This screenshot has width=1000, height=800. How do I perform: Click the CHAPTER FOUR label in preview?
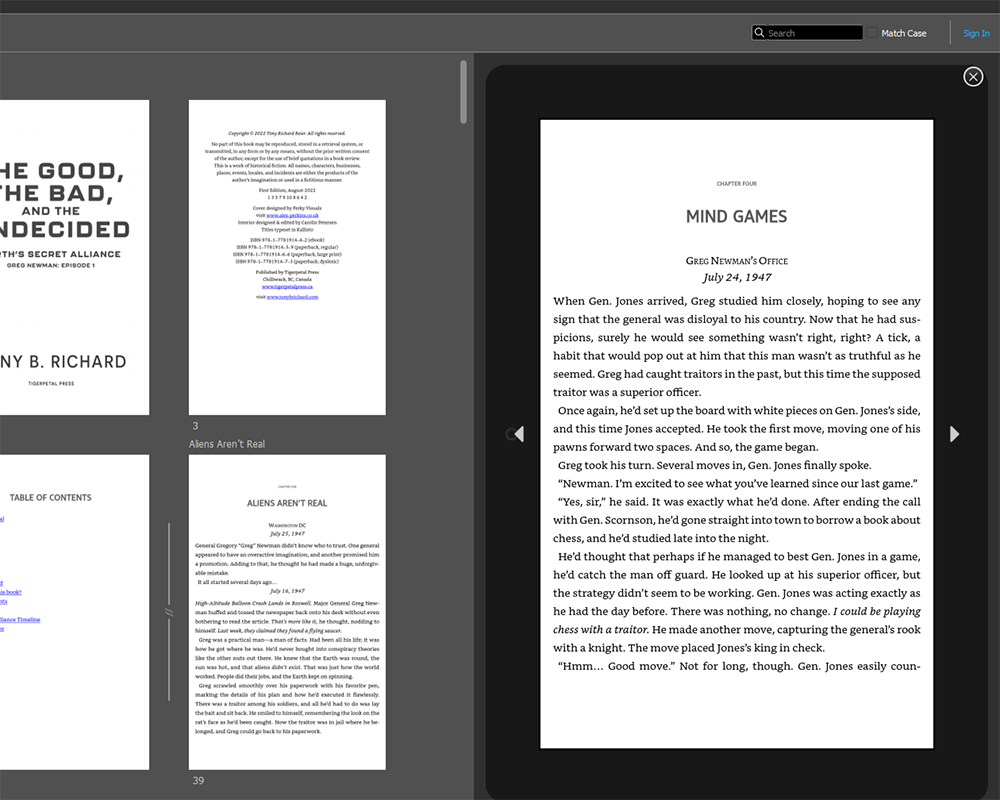[737, 184]
